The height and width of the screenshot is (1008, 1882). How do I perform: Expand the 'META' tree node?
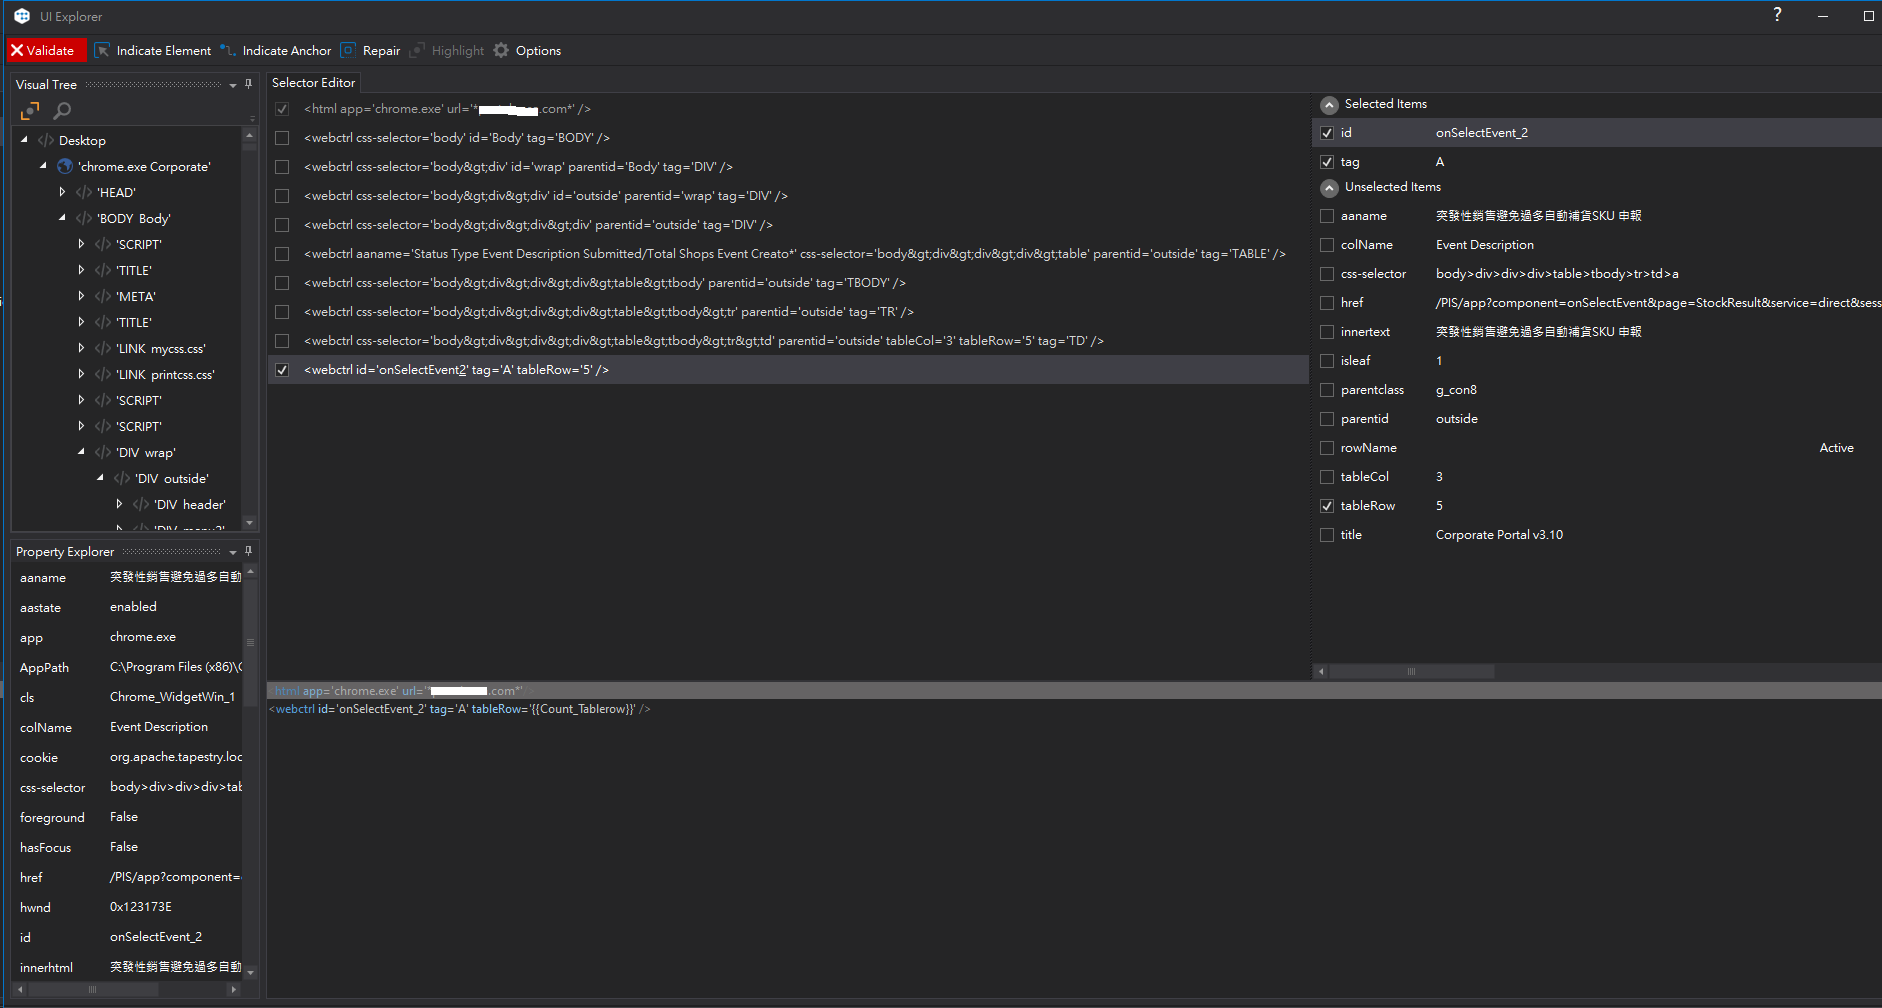[81, 296]
